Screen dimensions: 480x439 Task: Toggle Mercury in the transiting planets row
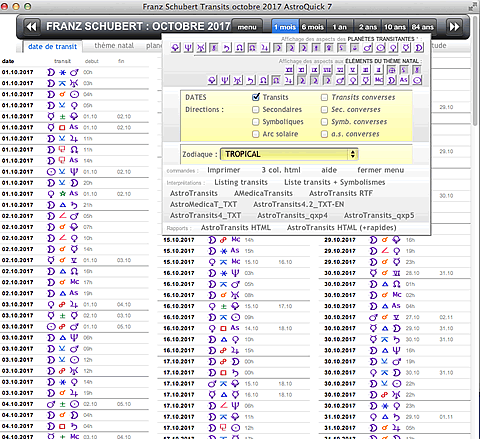[406, 48]
